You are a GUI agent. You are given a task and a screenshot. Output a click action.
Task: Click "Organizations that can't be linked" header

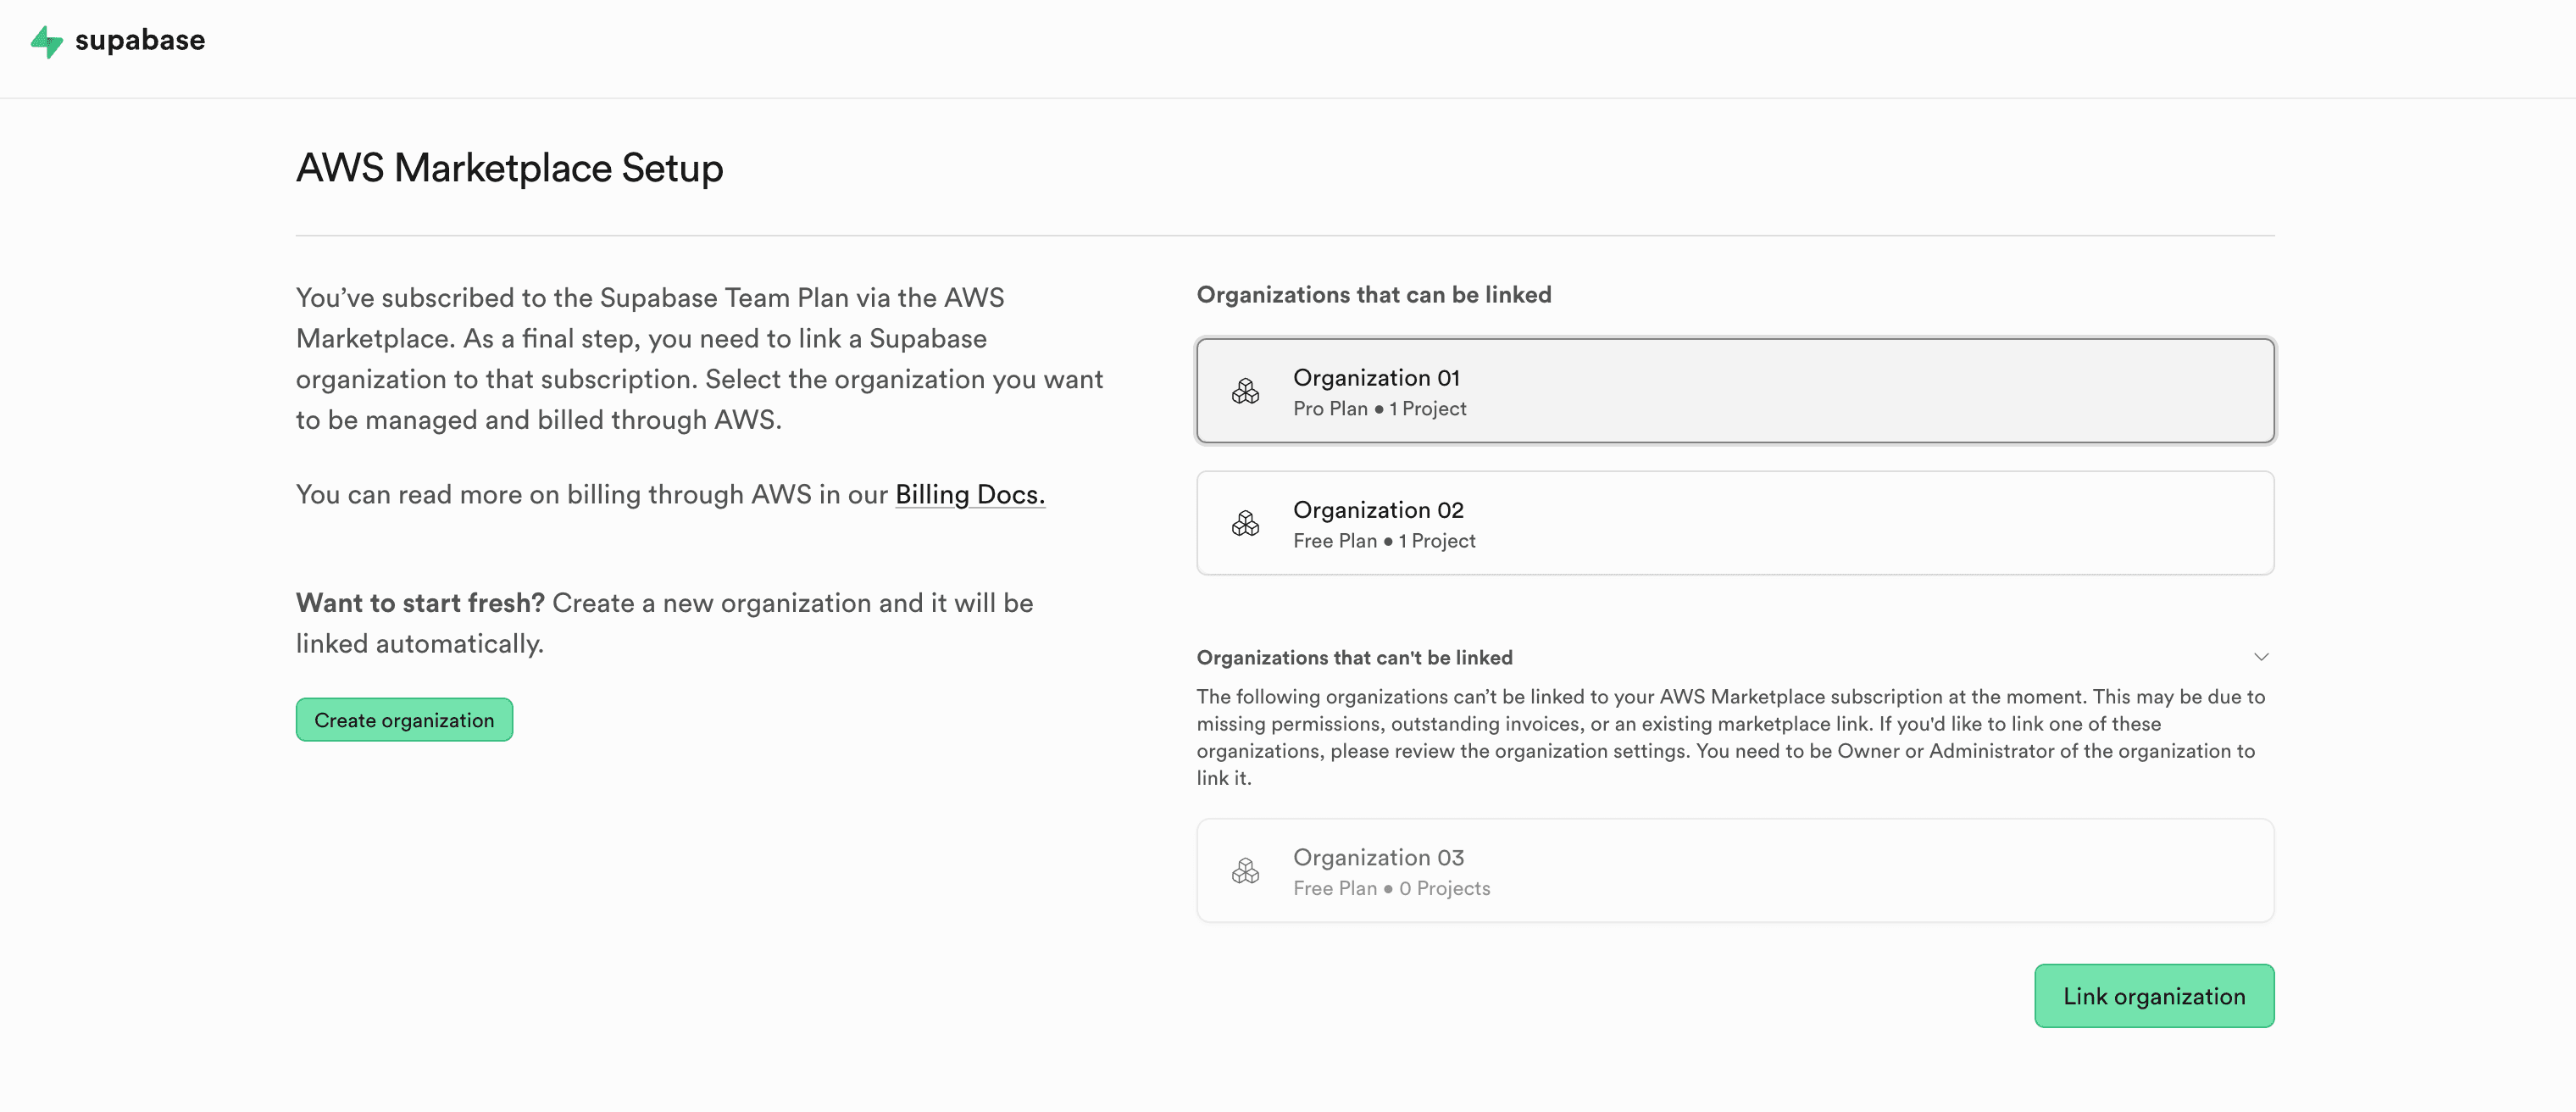(1354, 657)
